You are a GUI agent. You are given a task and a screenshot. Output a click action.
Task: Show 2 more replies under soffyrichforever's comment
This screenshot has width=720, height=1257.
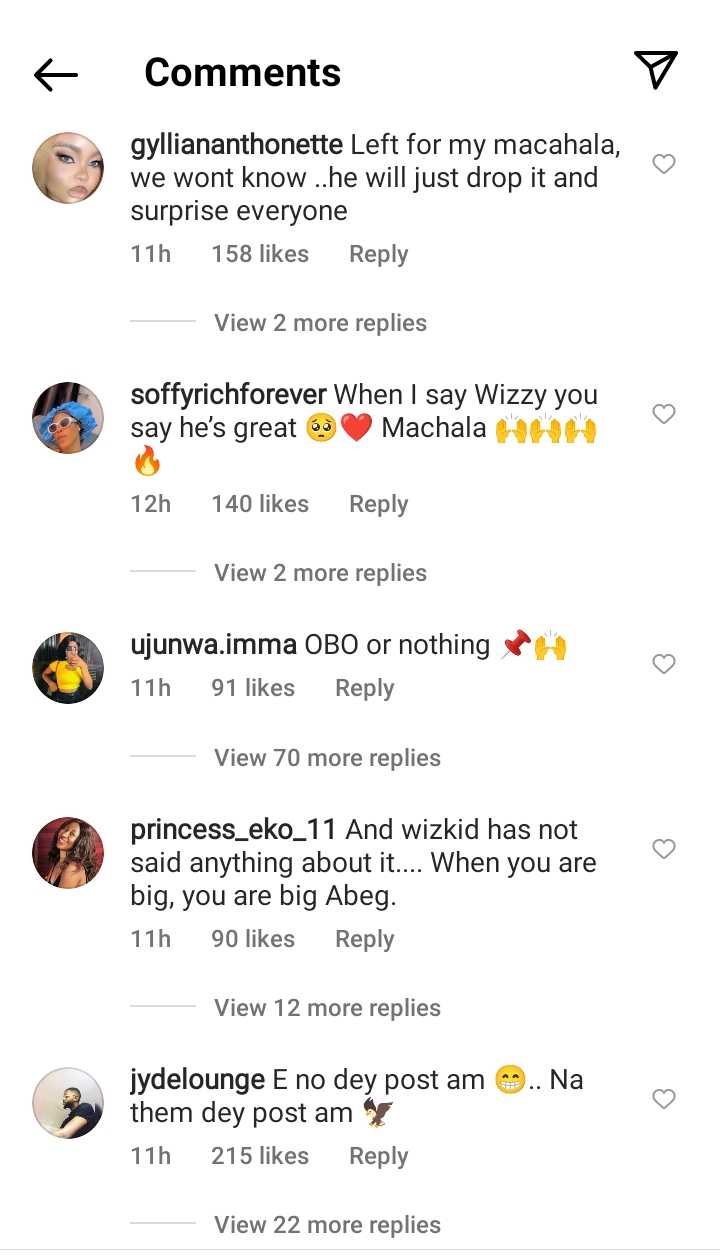(320, 573)
